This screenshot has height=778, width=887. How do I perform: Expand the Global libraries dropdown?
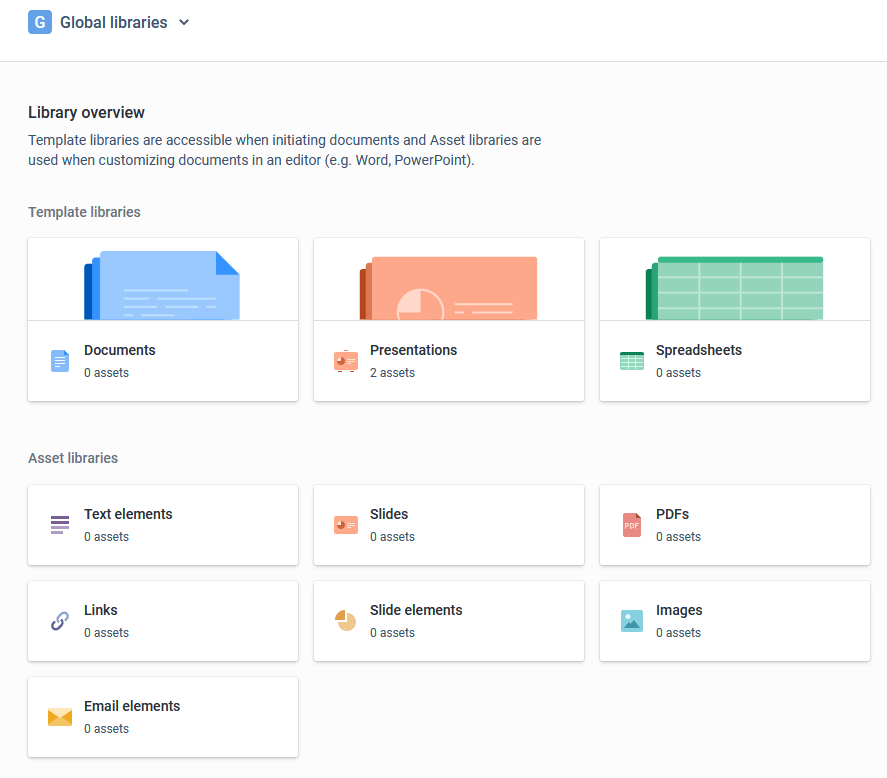[184, 21]
